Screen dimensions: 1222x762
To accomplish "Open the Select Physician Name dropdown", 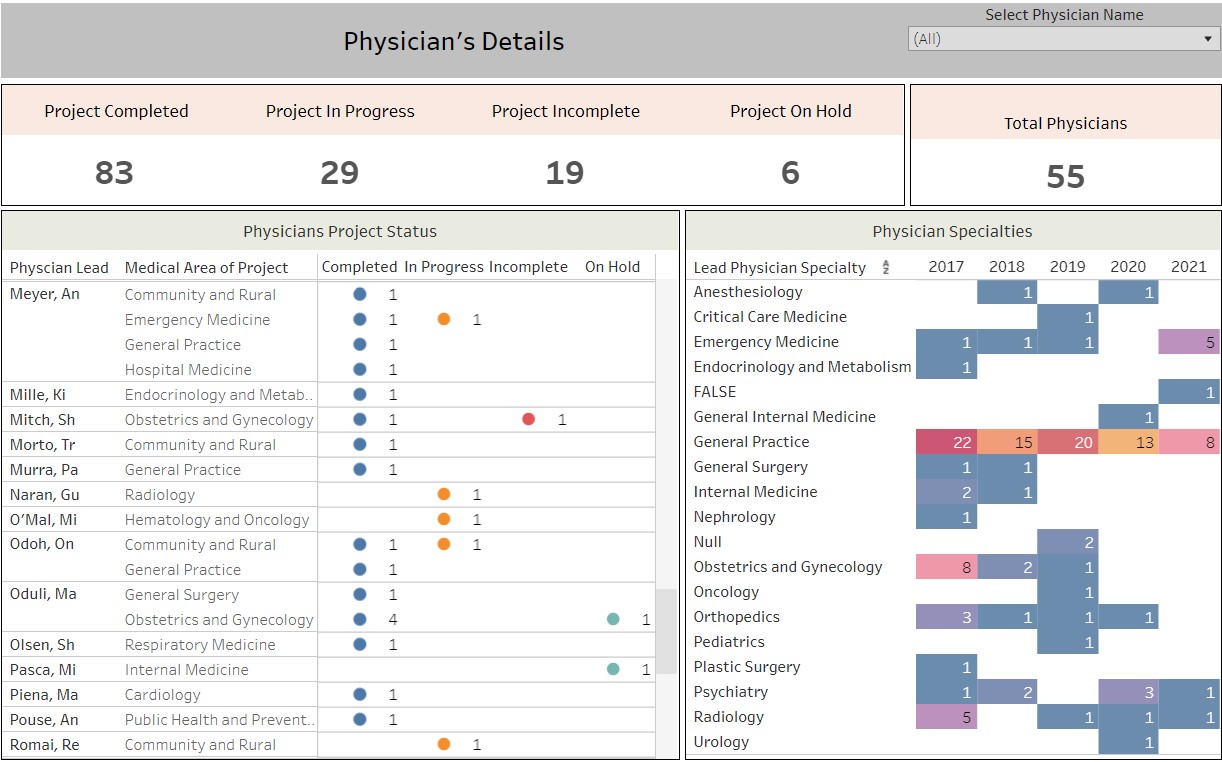I will point(1063,39).
